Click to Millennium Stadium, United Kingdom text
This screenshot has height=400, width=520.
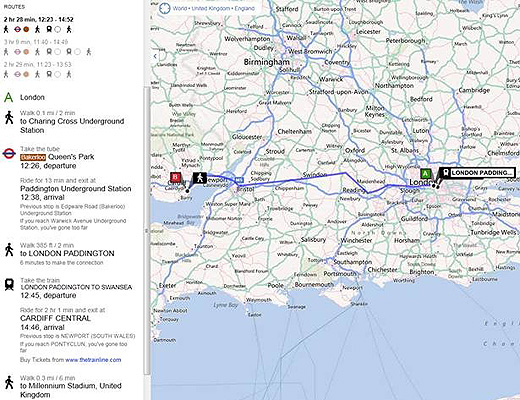coord(71,390)
